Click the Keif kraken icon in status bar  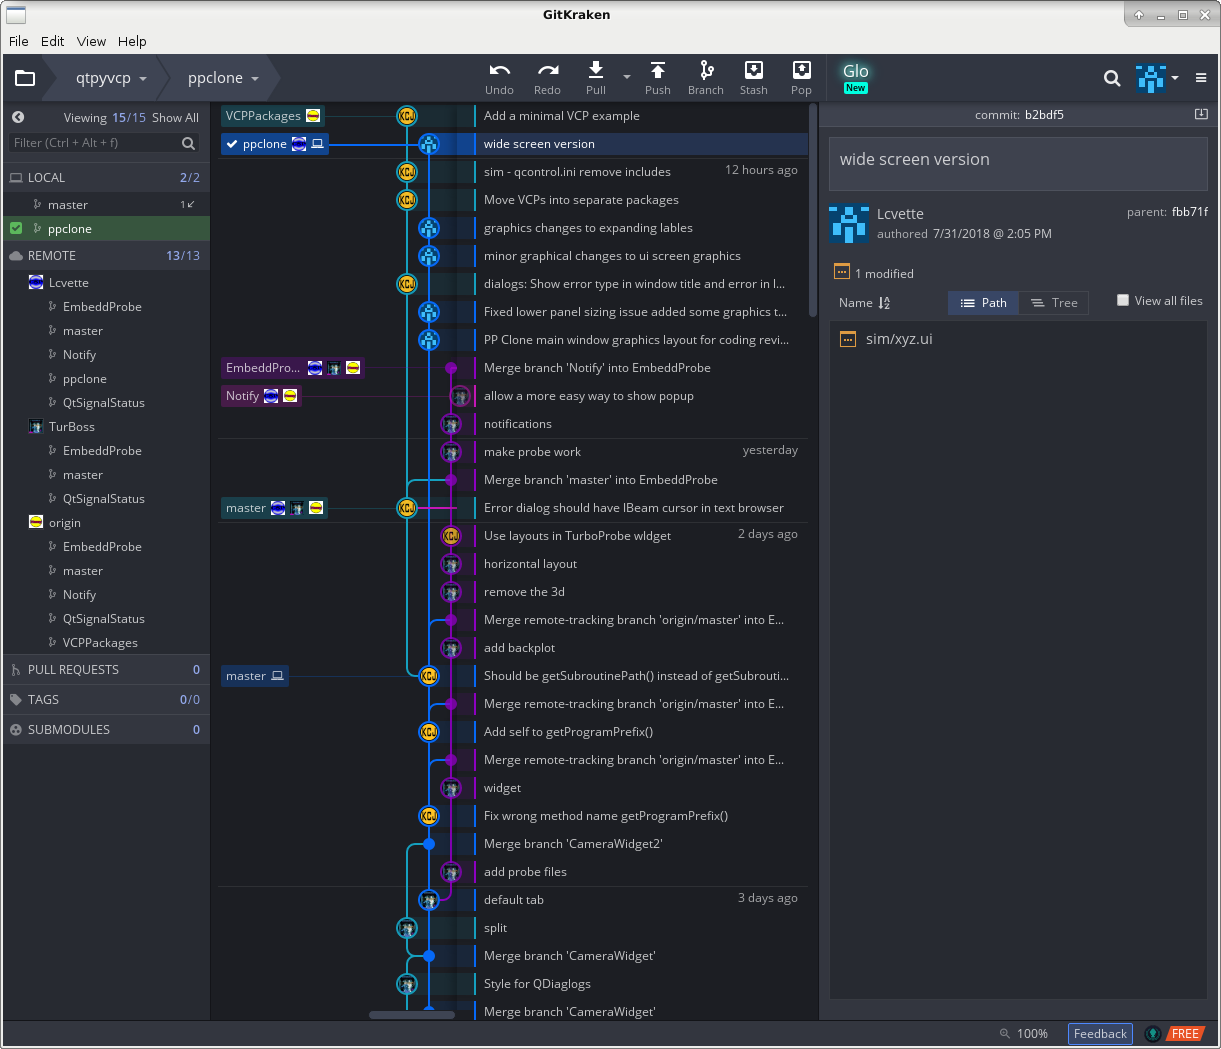(1153, 1034)
